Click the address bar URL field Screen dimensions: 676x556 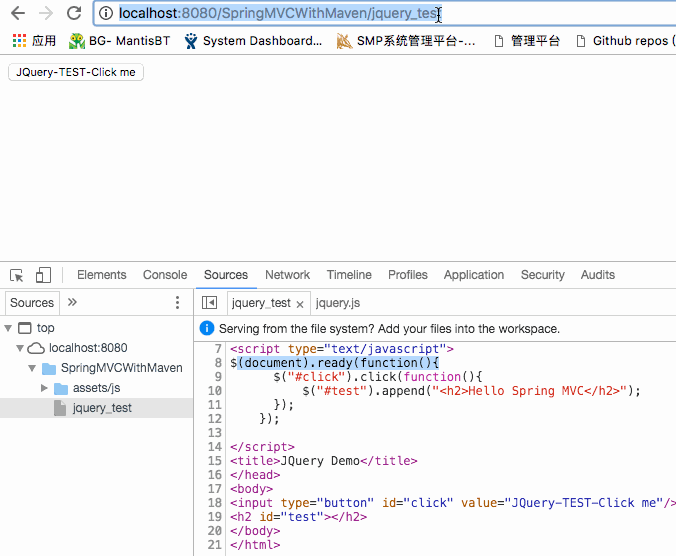point(384,13)
